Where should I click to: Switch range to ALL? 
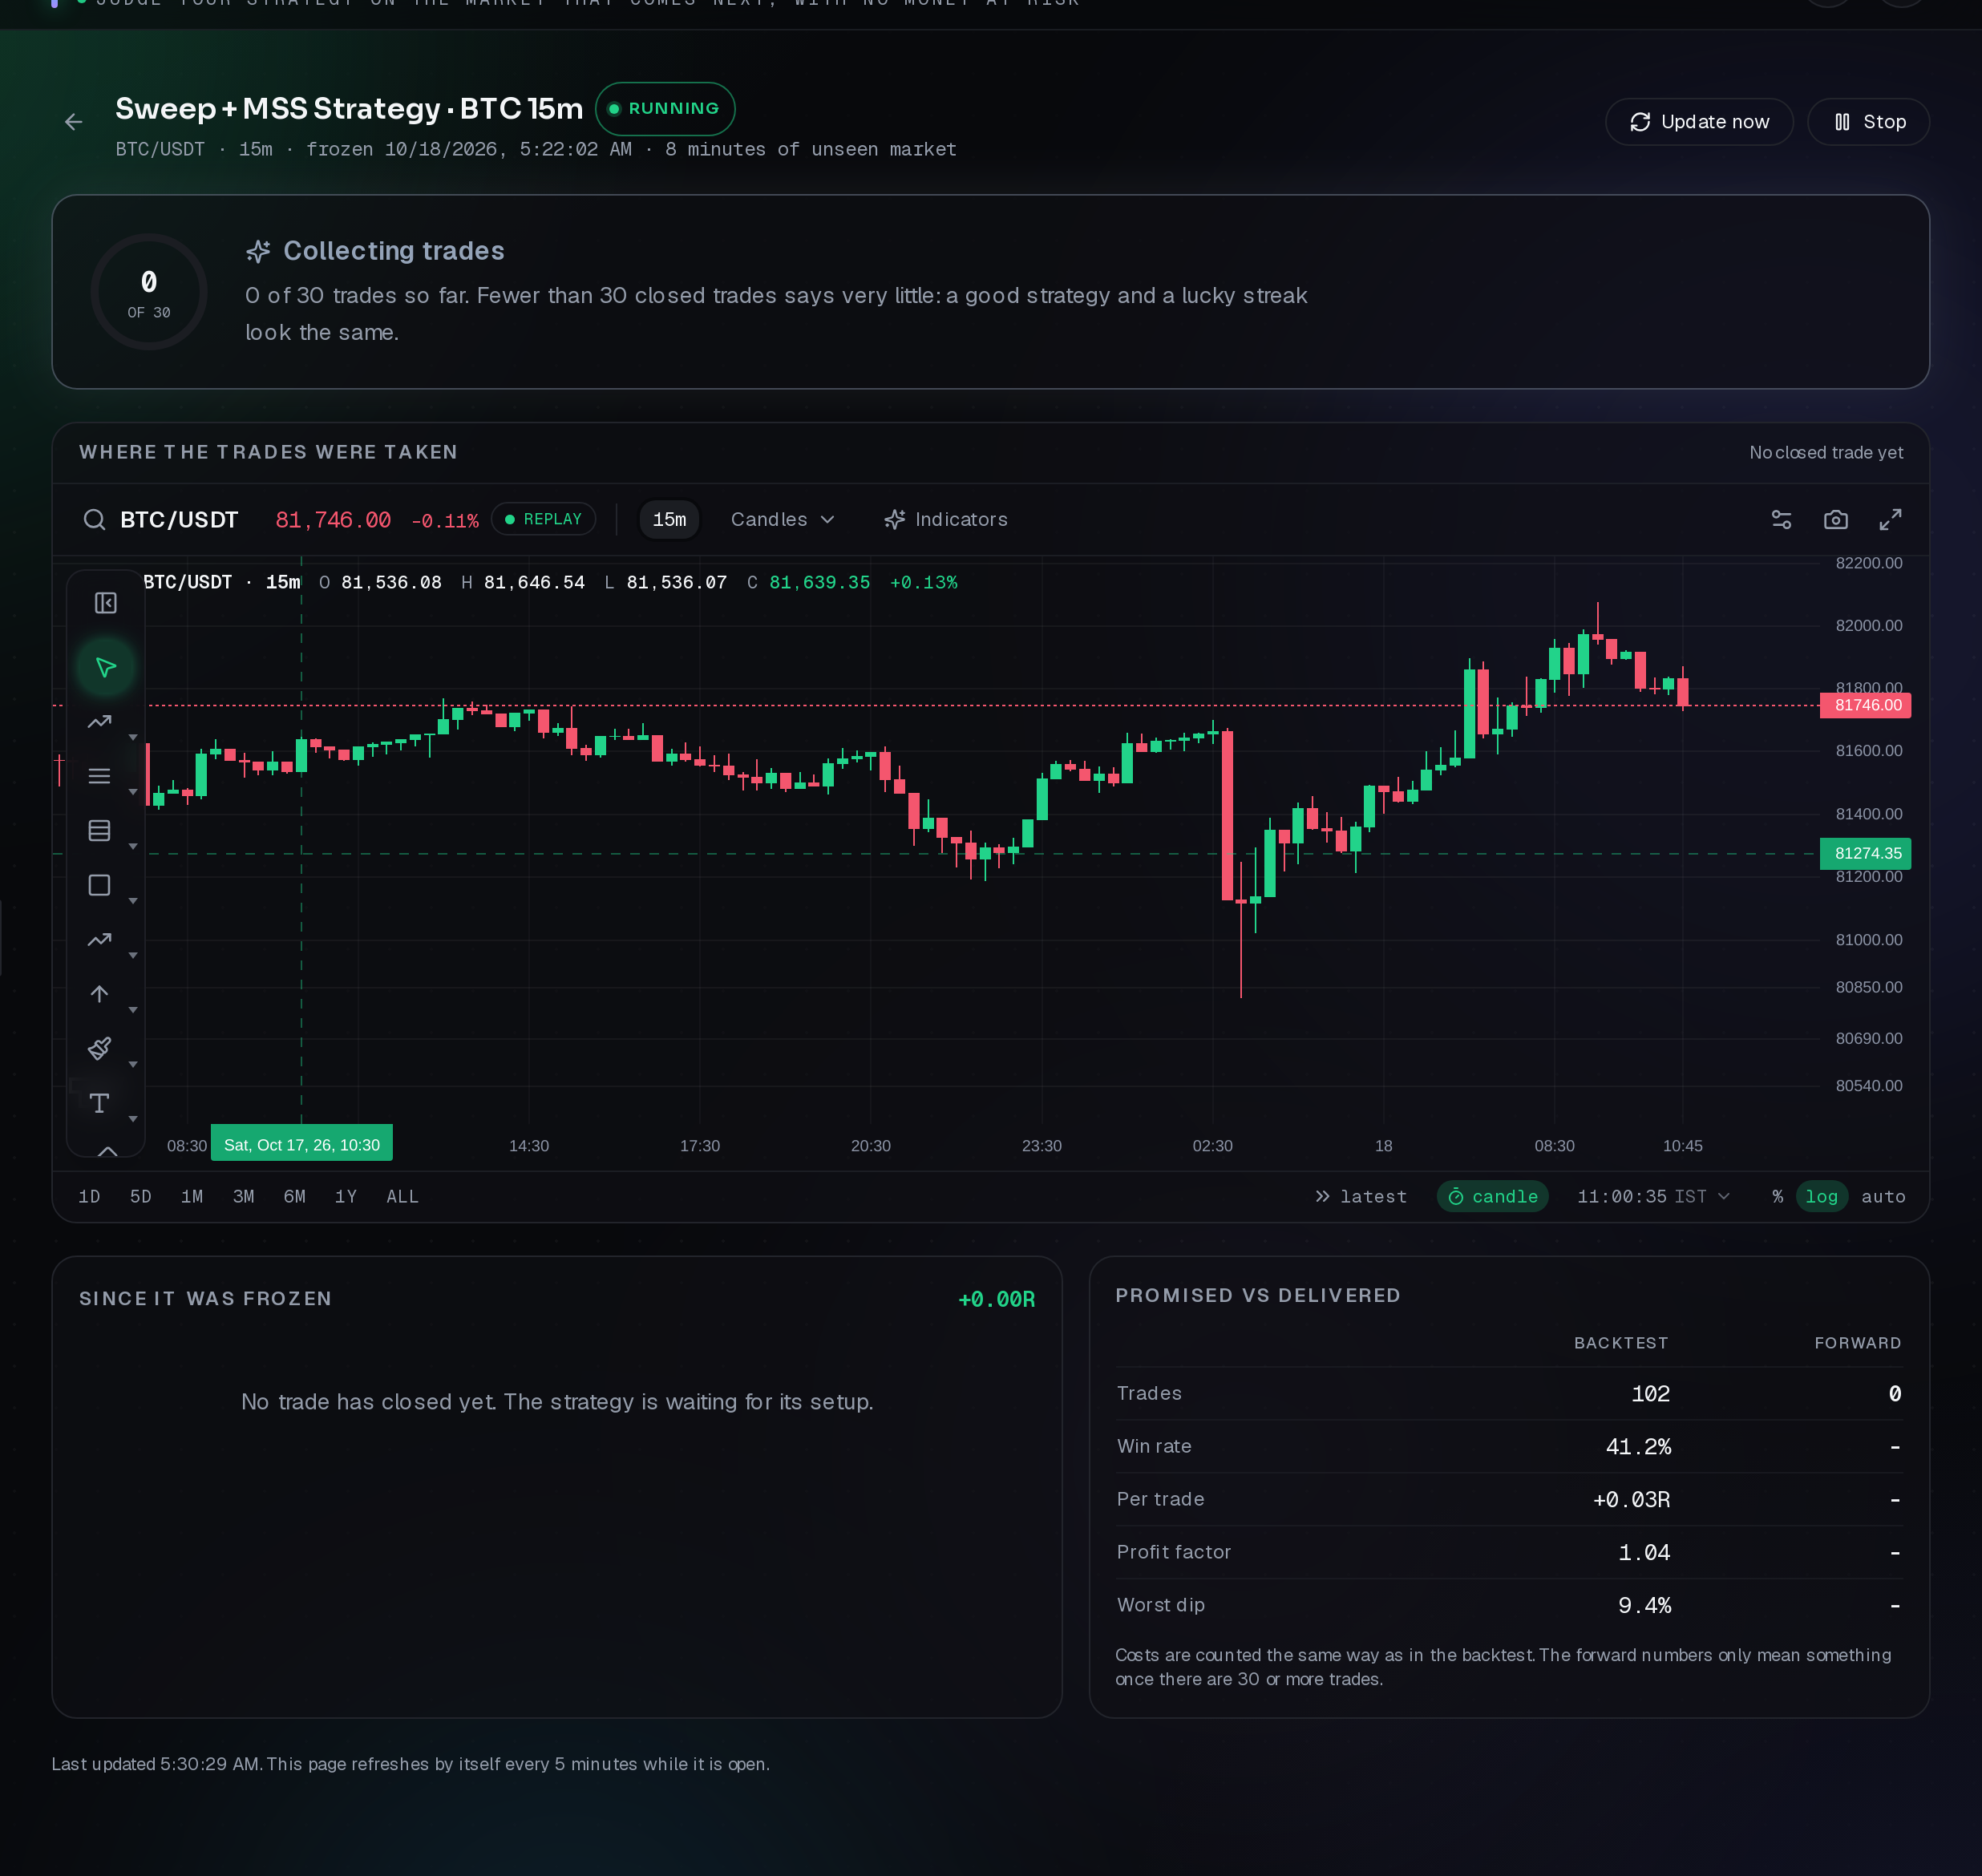tap(402, 1197)
